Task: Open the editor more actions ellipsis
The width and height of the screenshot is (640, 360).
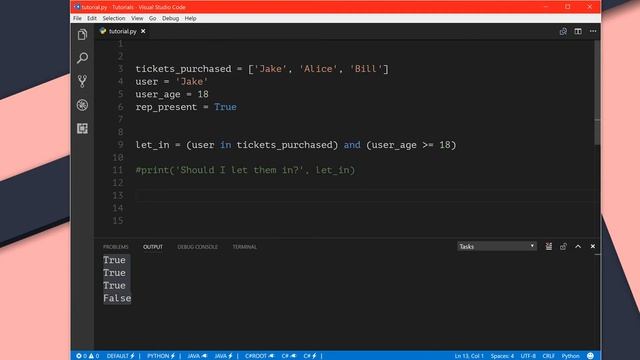Action: point(593,31)
